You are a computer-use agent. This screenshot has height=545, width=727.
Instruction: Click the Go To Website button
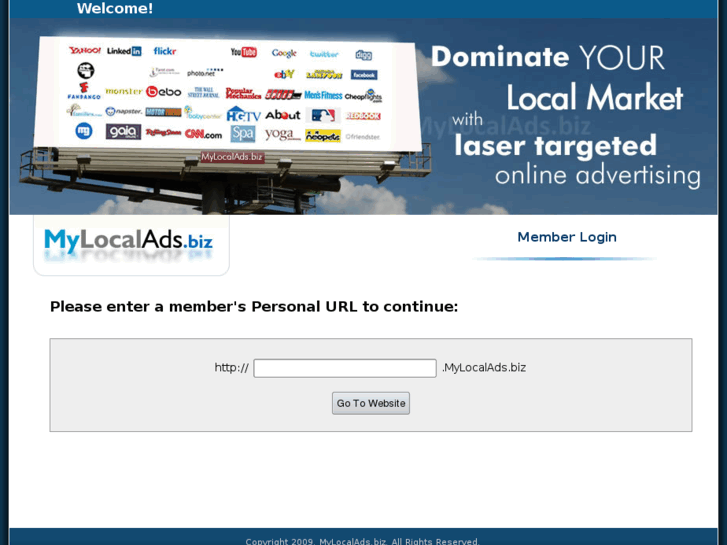coord(371,403)
